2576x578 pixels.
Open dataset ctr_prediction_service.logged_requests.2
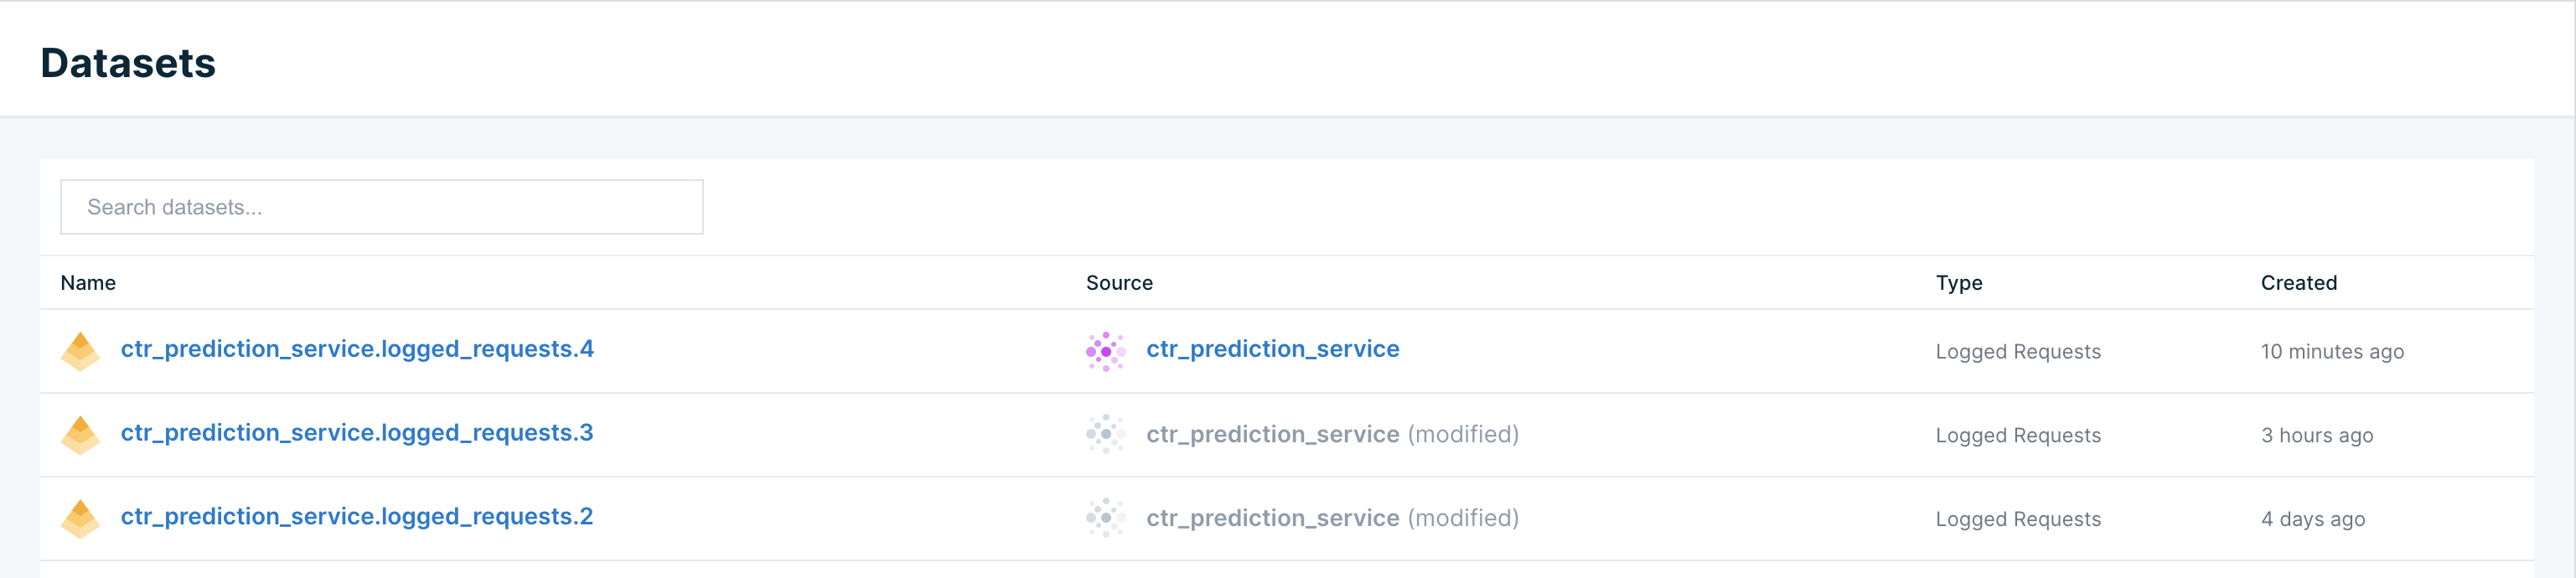click(x=357, y=517)
